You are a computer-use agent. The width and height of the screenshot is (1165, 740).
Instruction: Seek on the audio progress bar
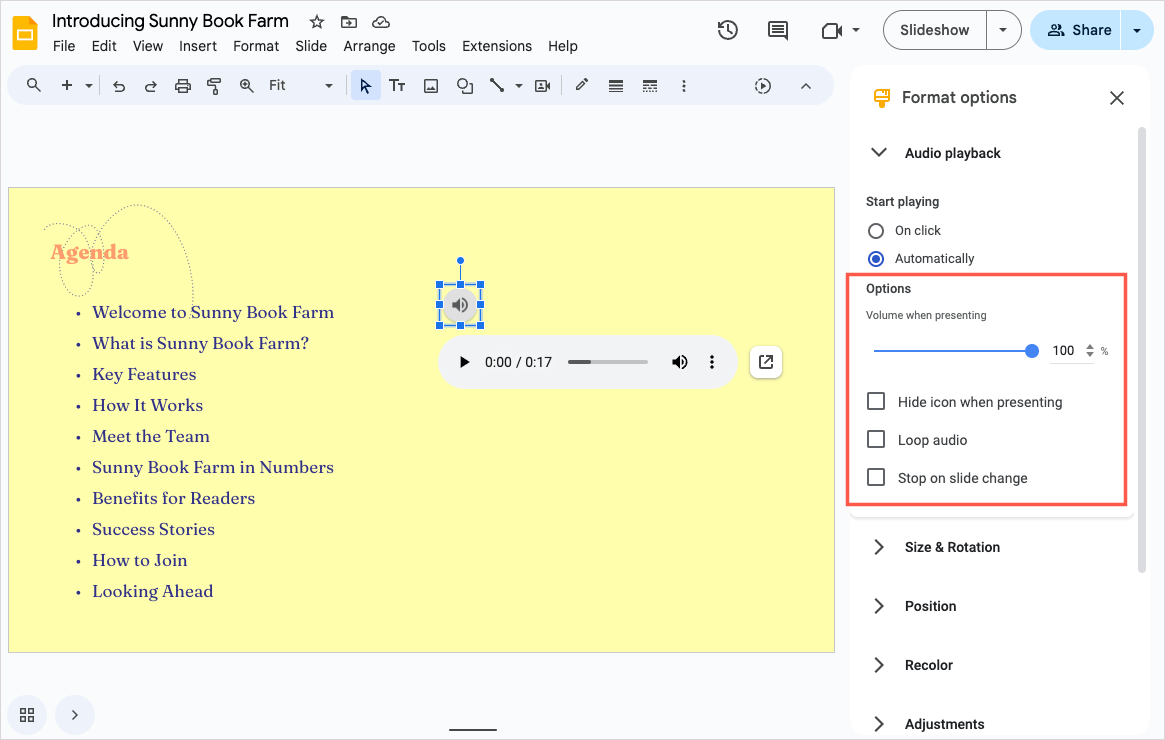click(608, 362)
